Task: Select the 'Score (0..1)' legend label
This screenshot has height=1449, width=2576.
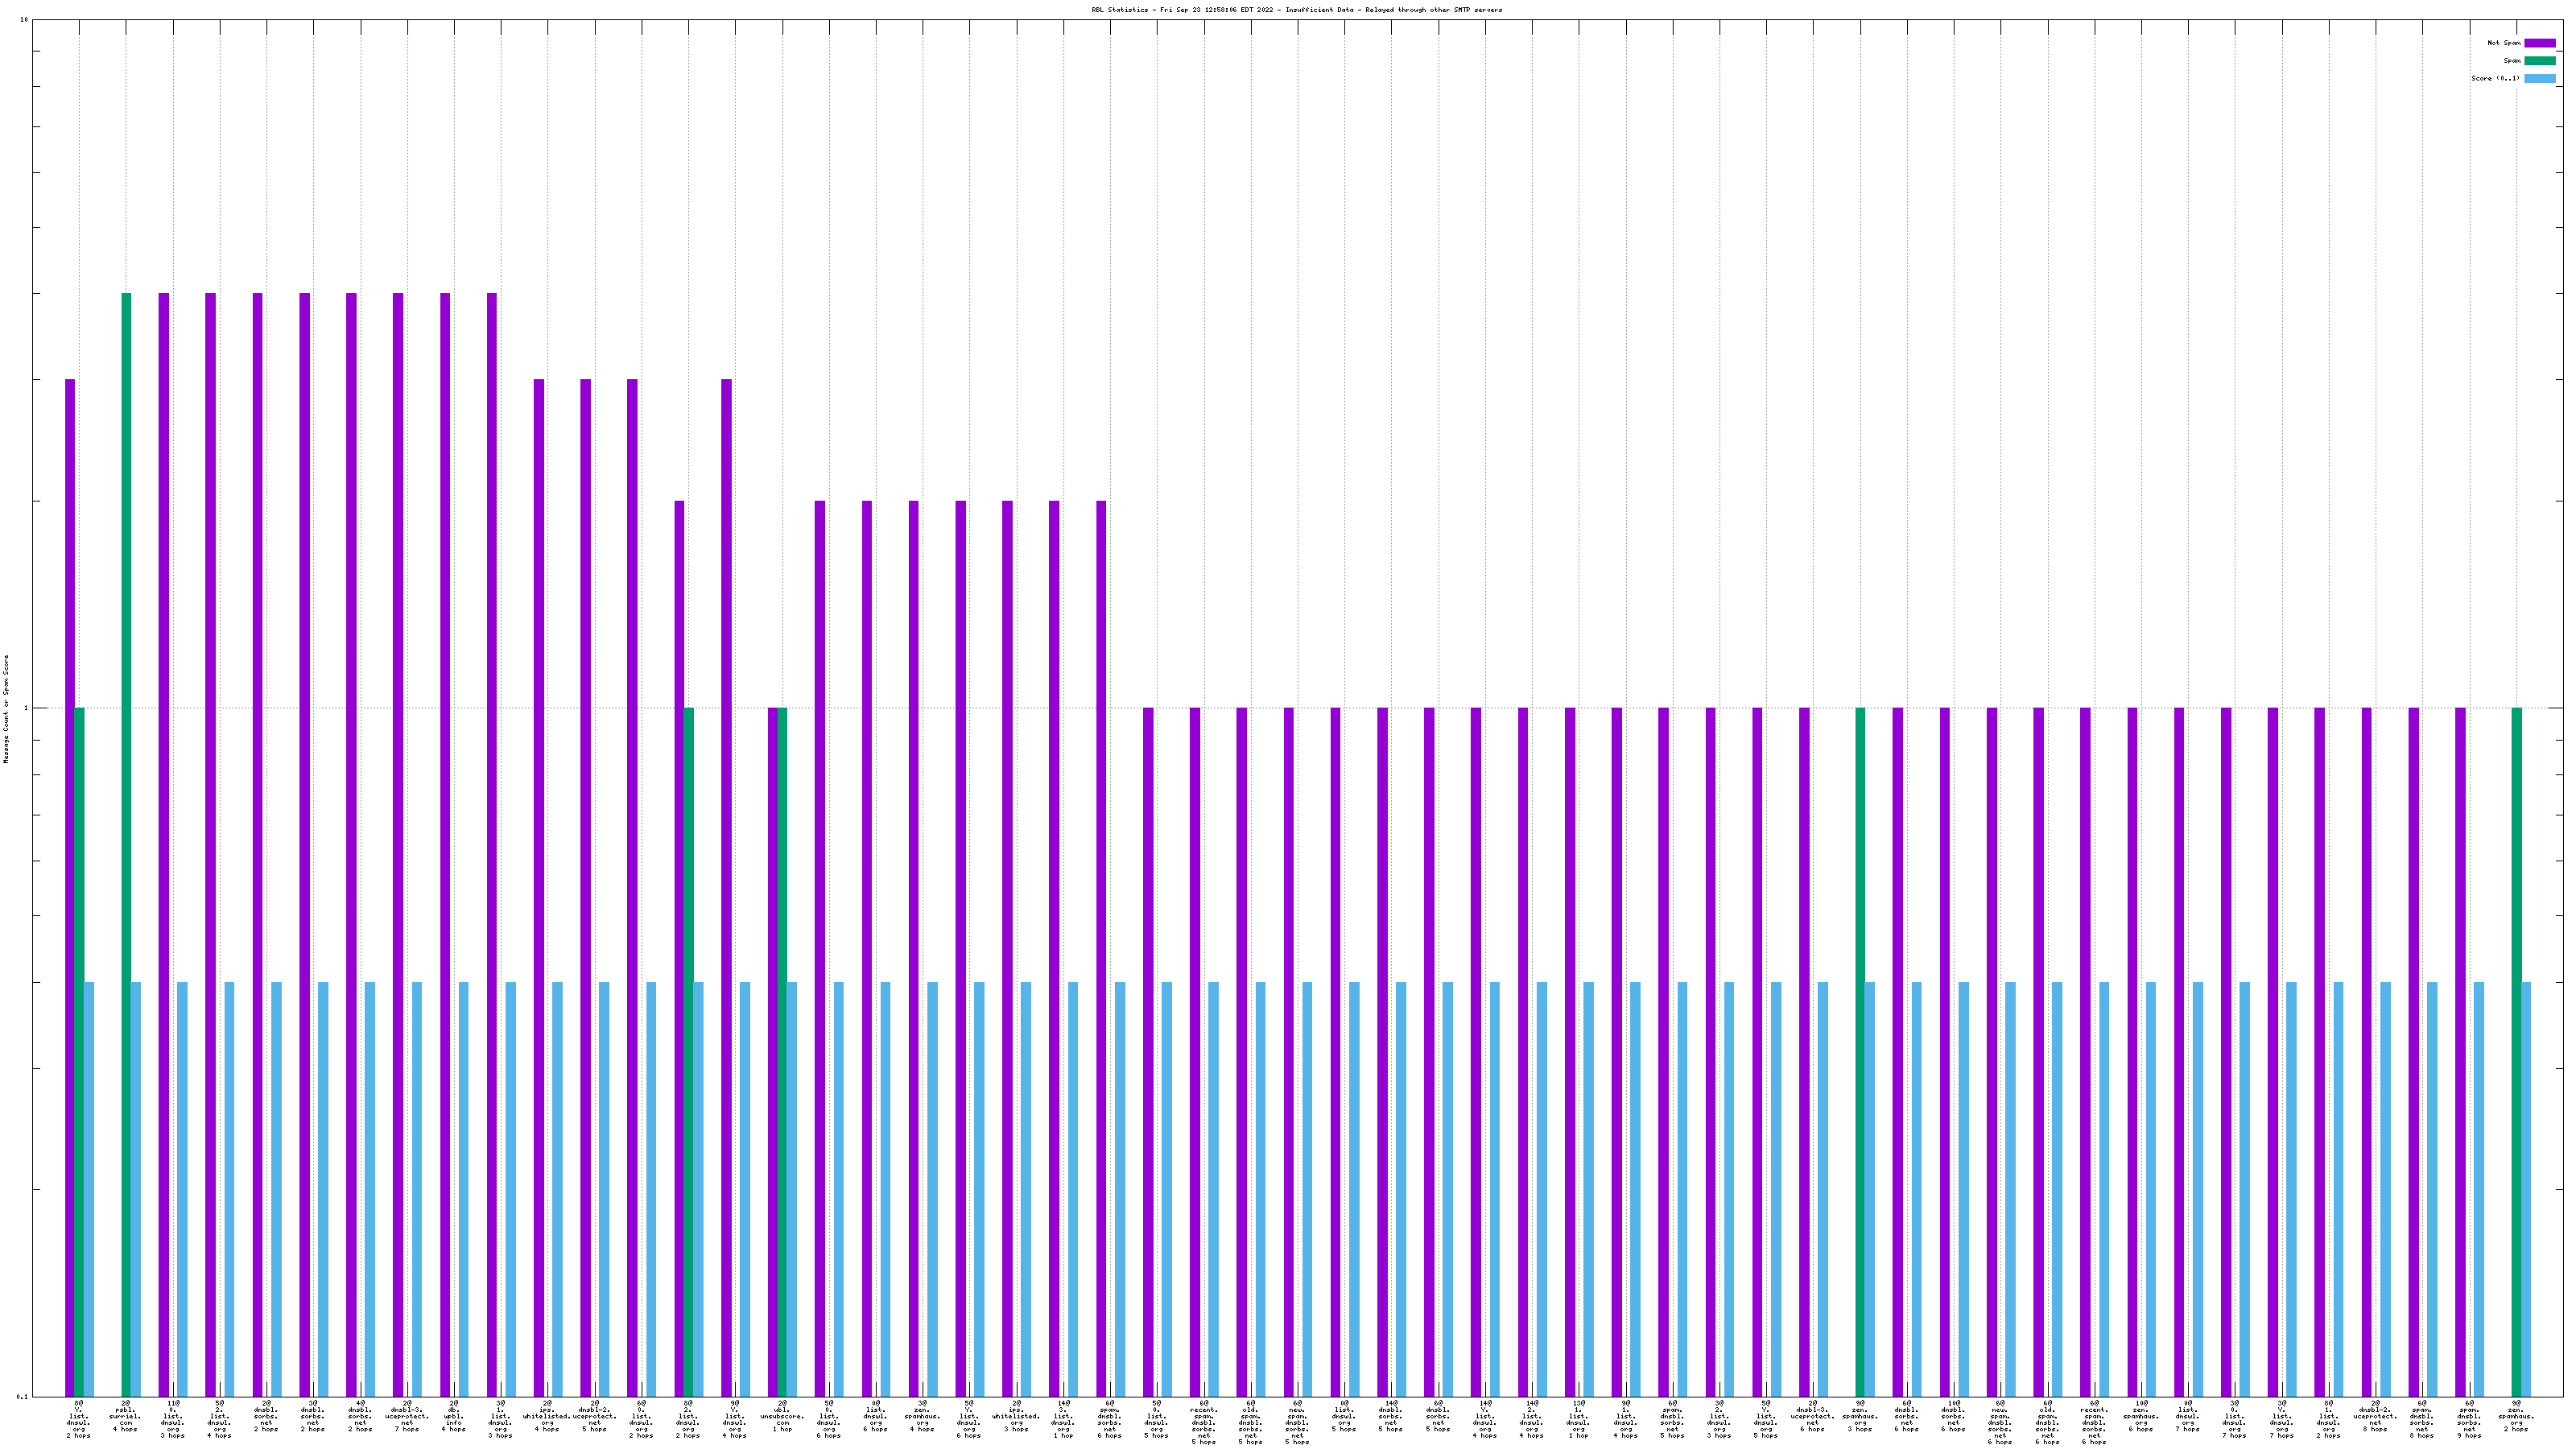Action: 2495,79
